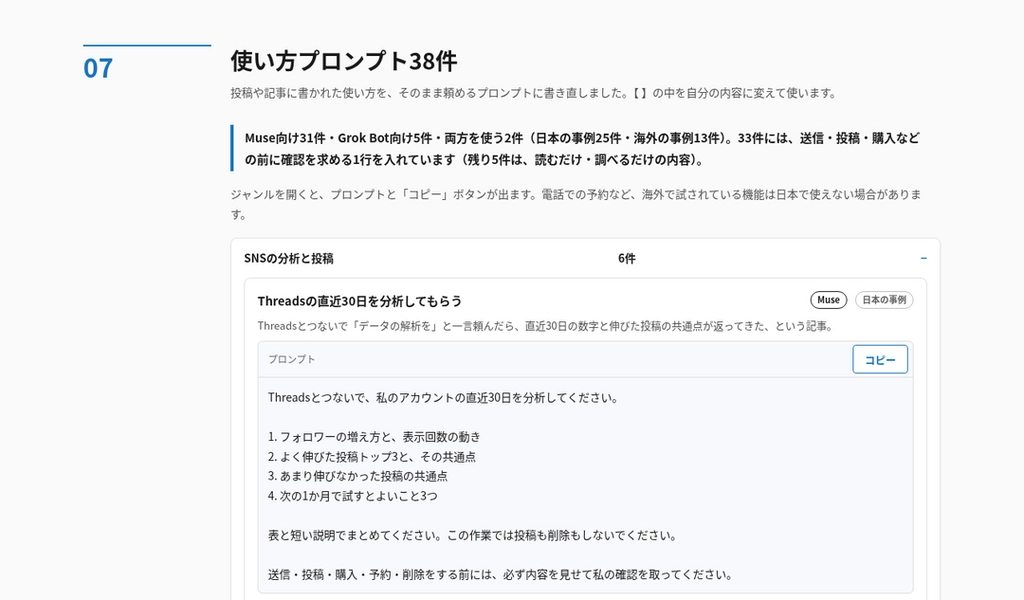Click the note beginning ジャンルを開くと

point(576,204)
